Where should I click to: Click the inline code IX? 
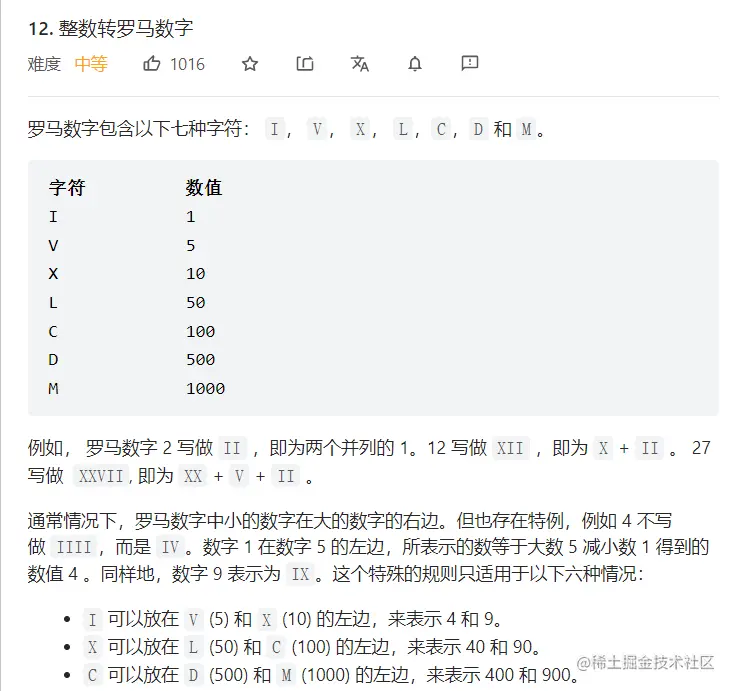300,574
